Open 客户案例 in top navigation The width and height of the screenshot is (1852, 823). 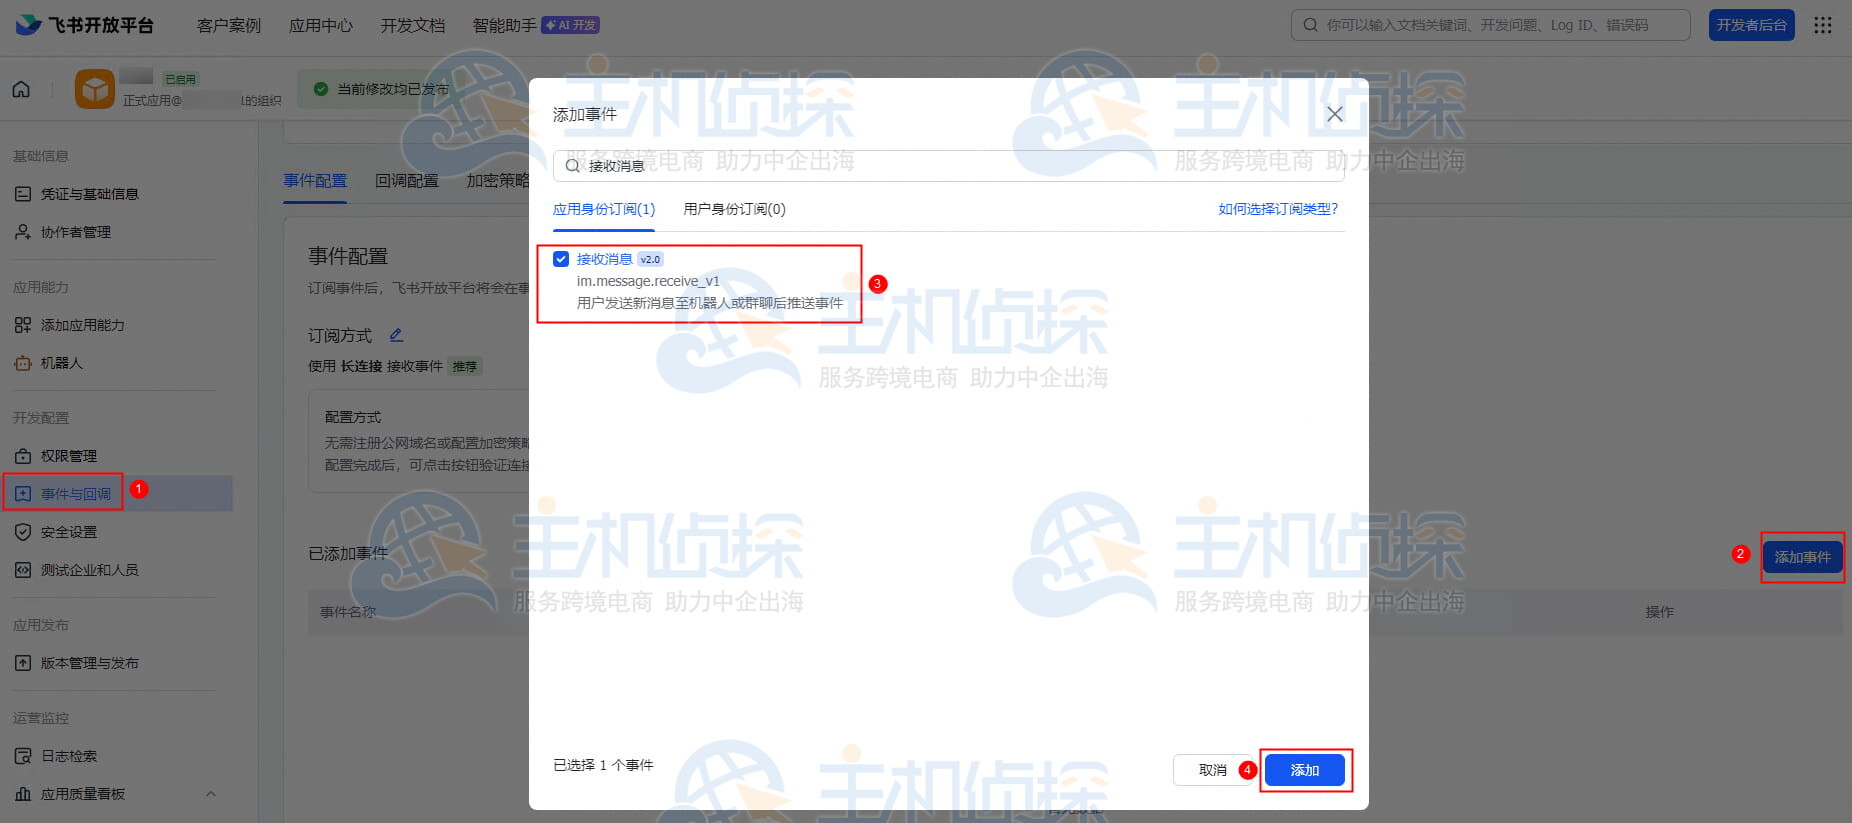pos(229,25)
